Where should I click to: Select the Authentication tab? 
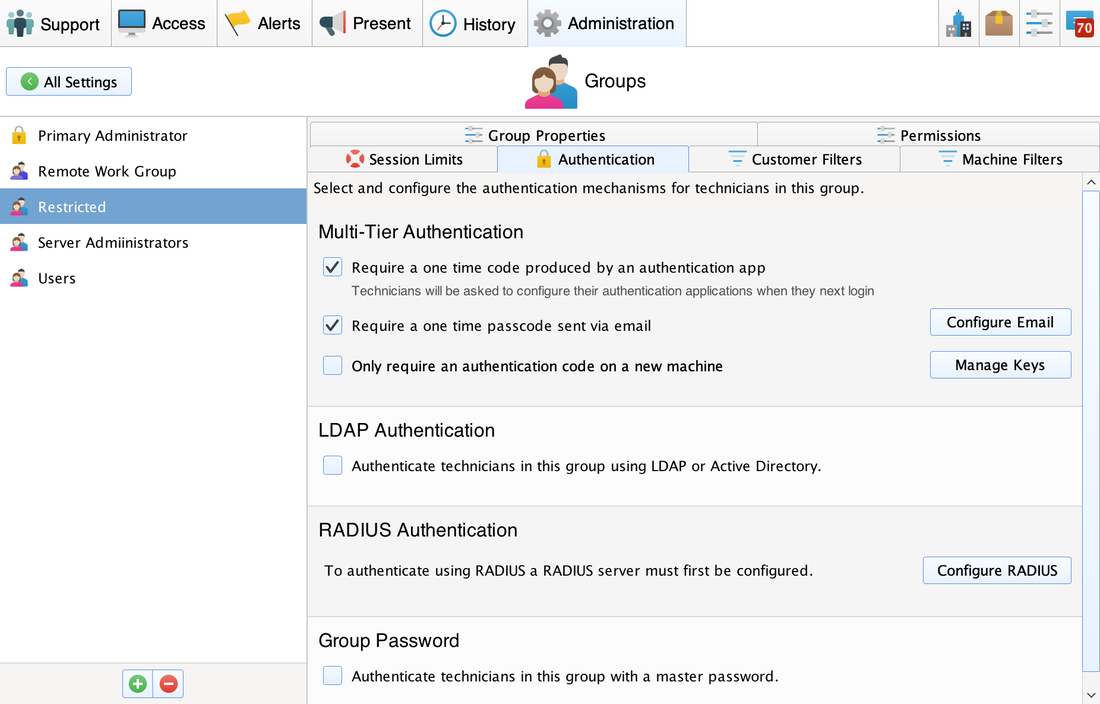pyautogui.click(x=593, y=159)
